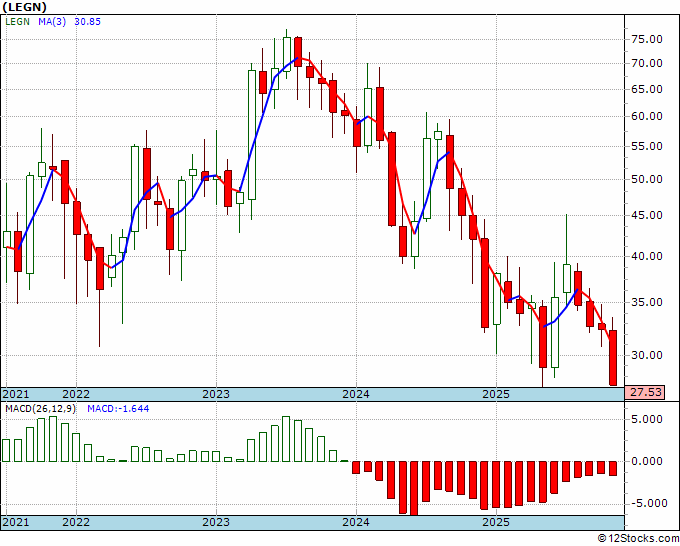680x546 pixels.
Task: Click 2022 on the MACD panel timeline
Action: point(76,522)
